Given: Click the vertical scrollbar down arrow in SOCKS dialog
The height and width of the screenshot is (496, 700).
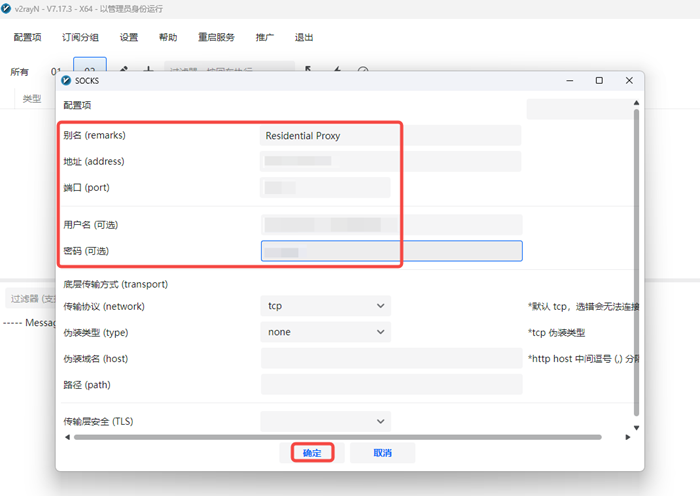Looking at the screenshot, I should pyautogui.click(x=636, y=428).
